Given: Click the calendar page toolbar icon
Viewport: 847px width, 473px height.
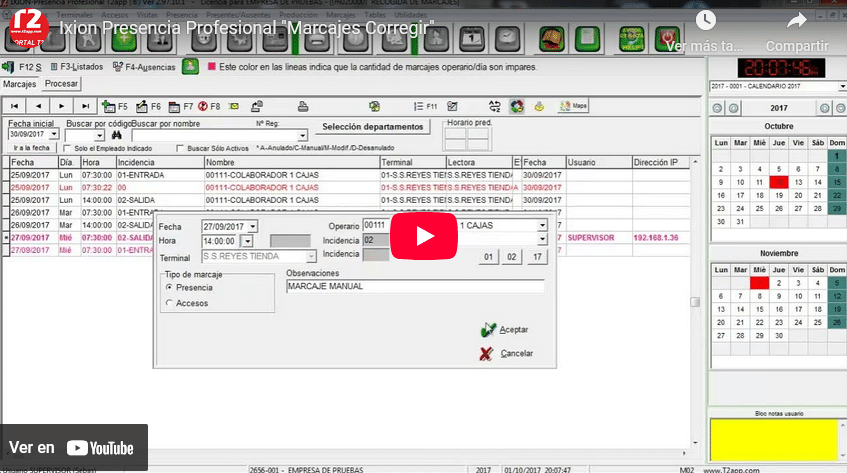Looking at the screenshot, I should 472,38.
